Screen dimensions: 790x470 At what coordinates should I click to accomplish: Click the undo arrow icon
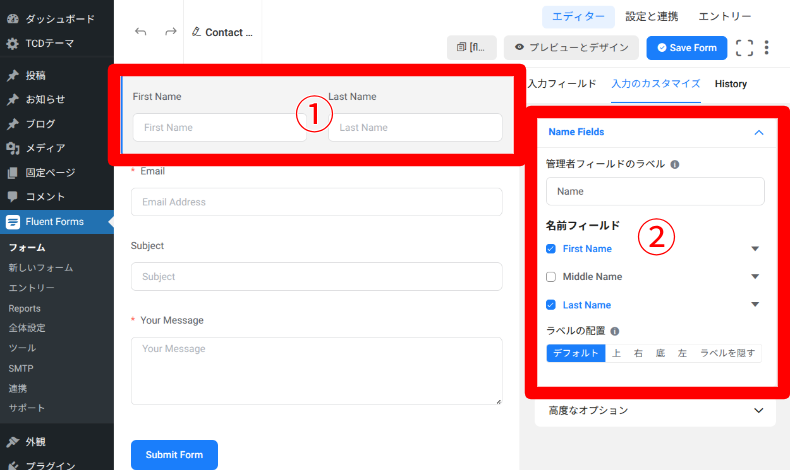(141, 32)
